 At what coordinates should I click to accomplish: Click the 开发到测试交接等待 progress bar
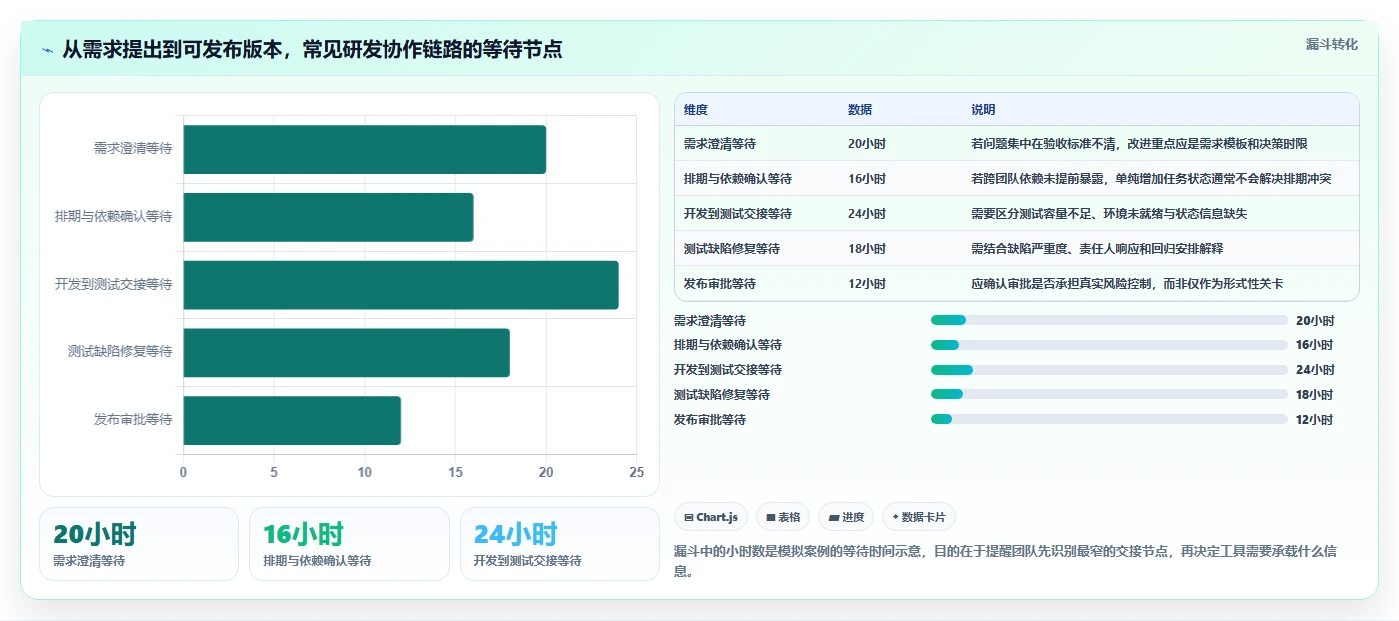coord(1109,370)
